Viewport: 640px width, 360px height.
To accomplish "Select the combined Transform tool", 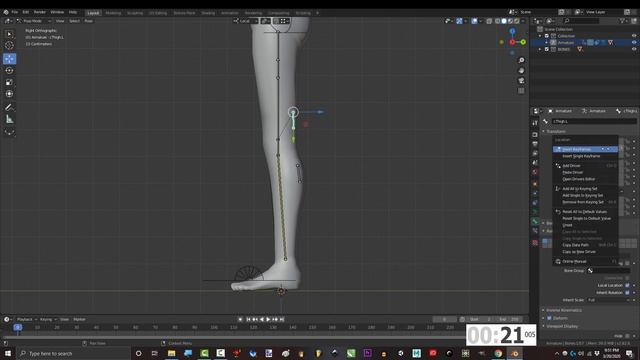I will point(9,94).
